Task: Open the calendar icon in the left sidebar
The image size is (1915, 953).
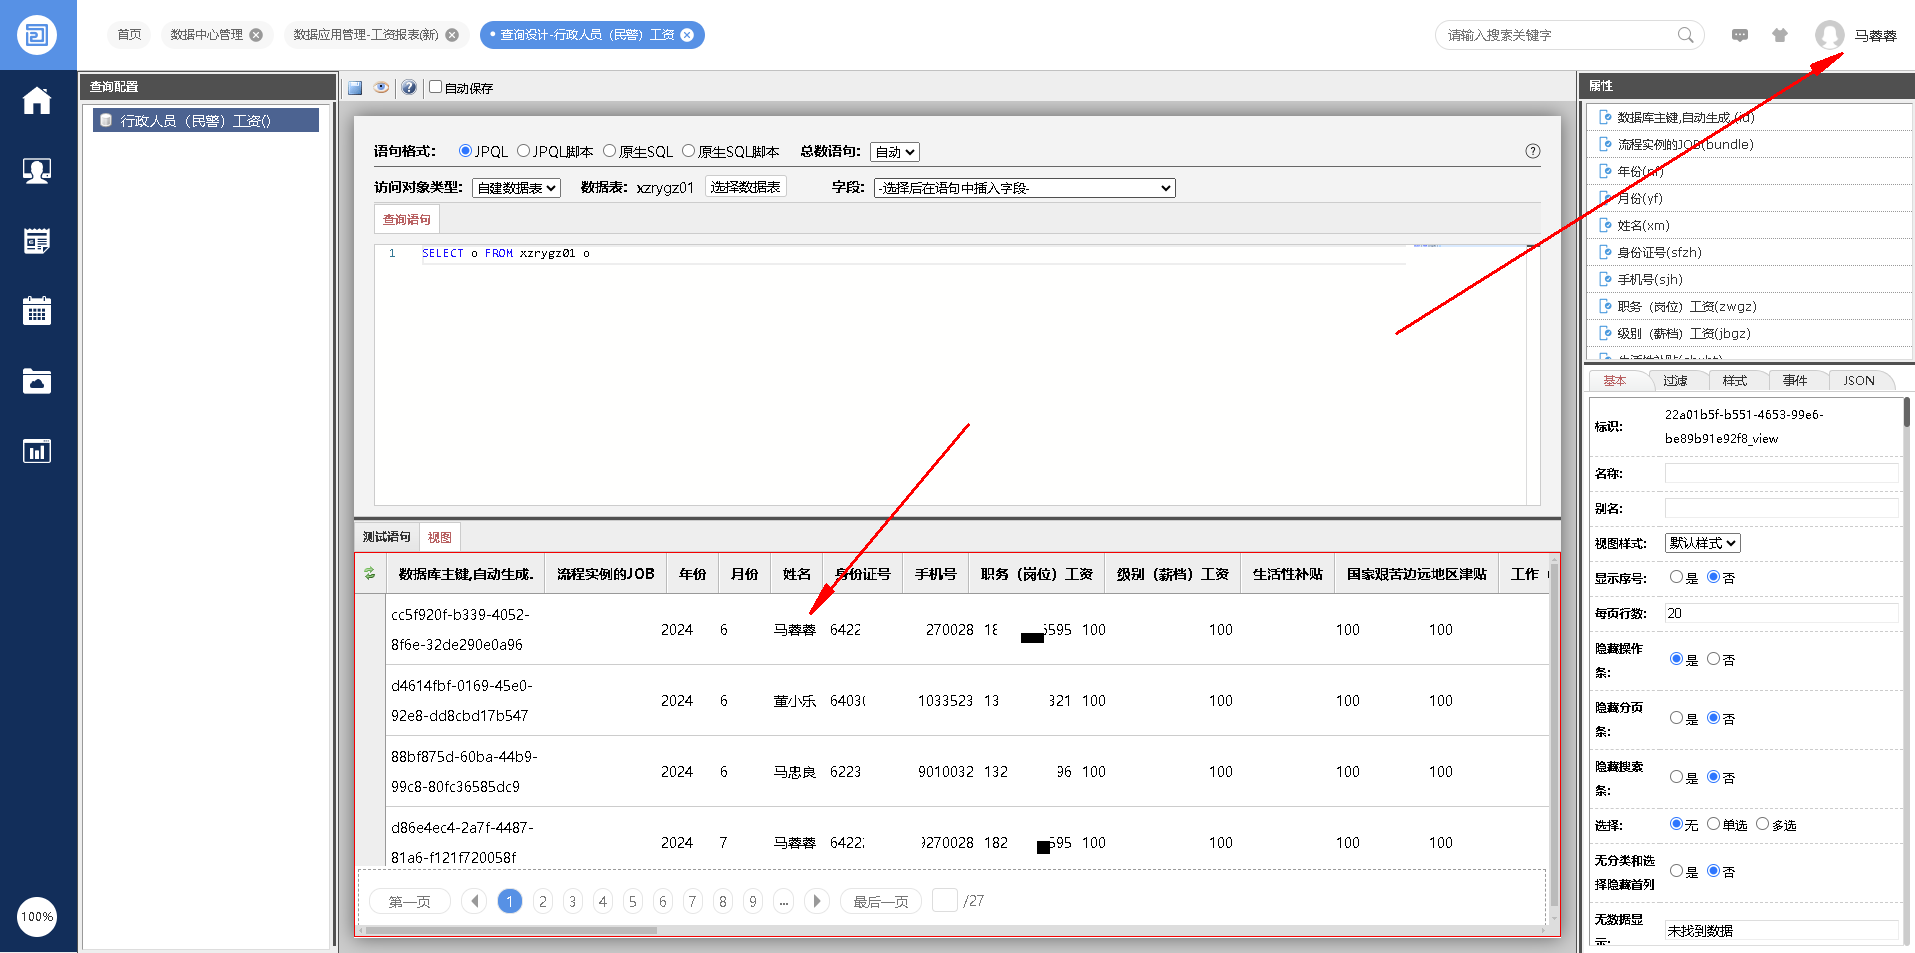Action: (x=37, y=311)
